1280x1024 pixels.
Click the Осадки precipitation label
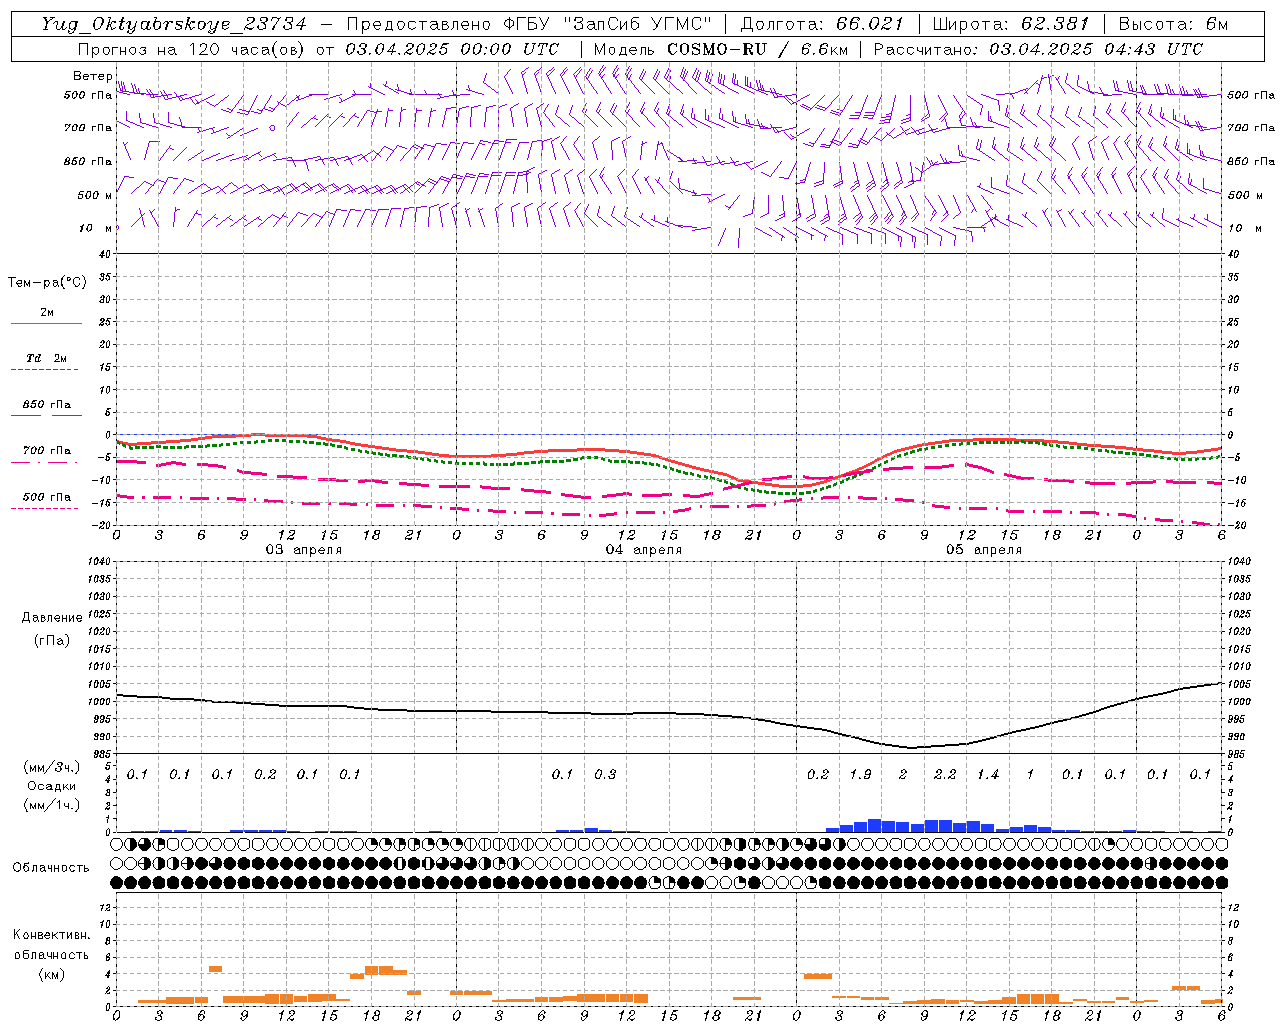click(51, 786)
